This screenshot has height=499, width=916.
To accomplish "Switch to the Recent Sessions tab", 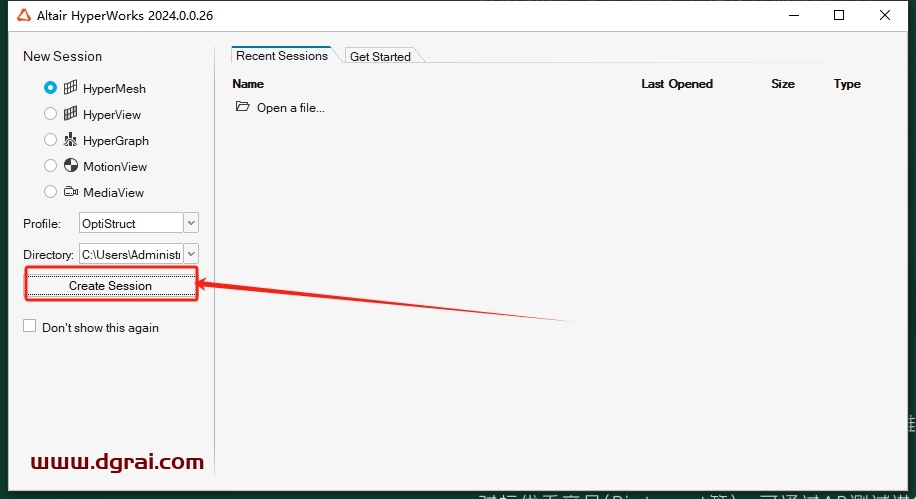I will pyautogui.click(x=282, y=56).
